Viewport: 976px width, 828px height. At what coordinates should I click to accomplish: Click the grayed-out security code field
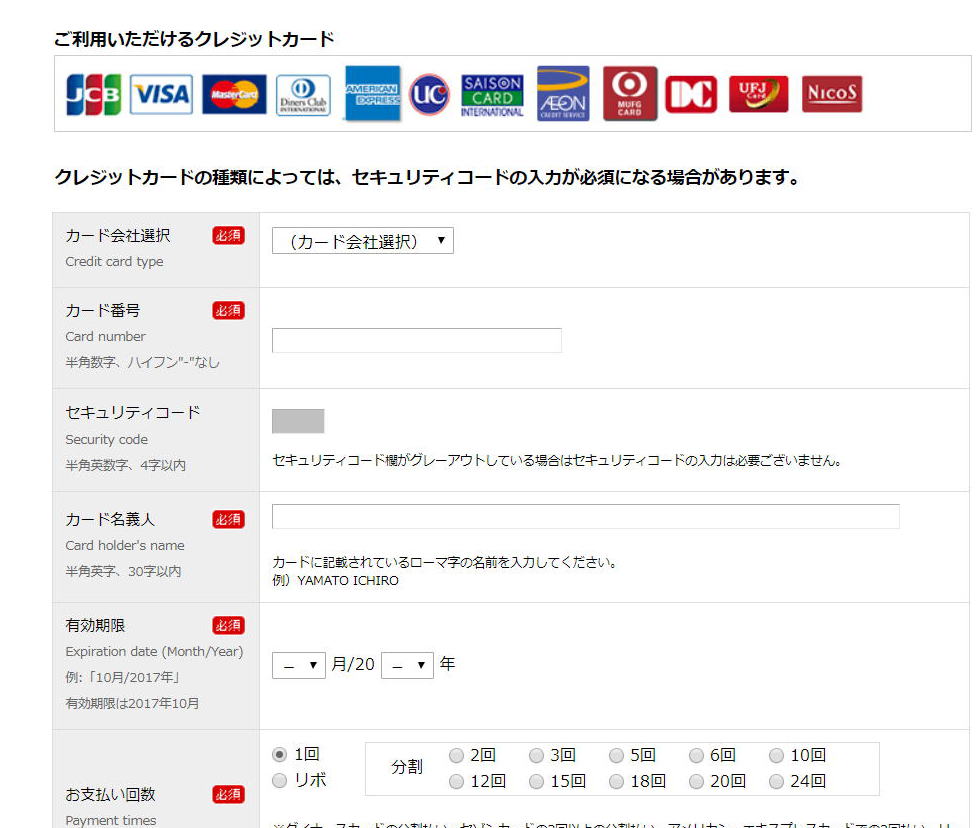click(298, 421)
